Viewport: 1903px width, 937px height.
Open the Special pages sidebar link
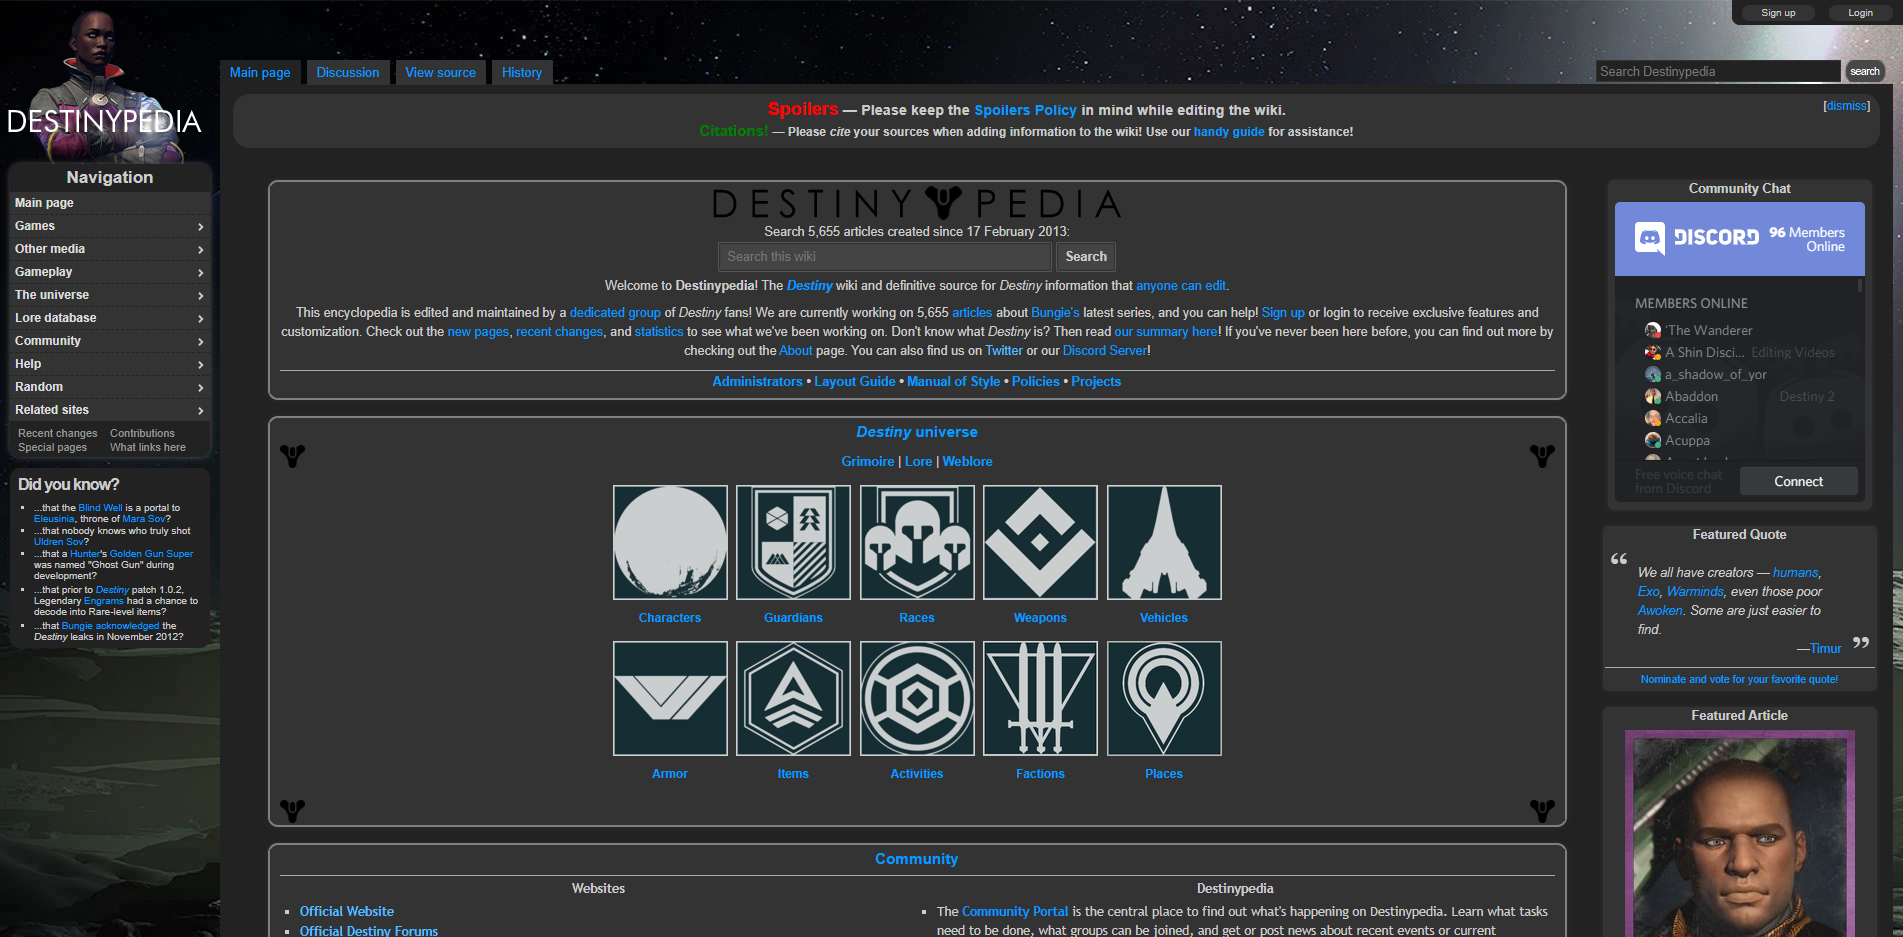point(52,447)
